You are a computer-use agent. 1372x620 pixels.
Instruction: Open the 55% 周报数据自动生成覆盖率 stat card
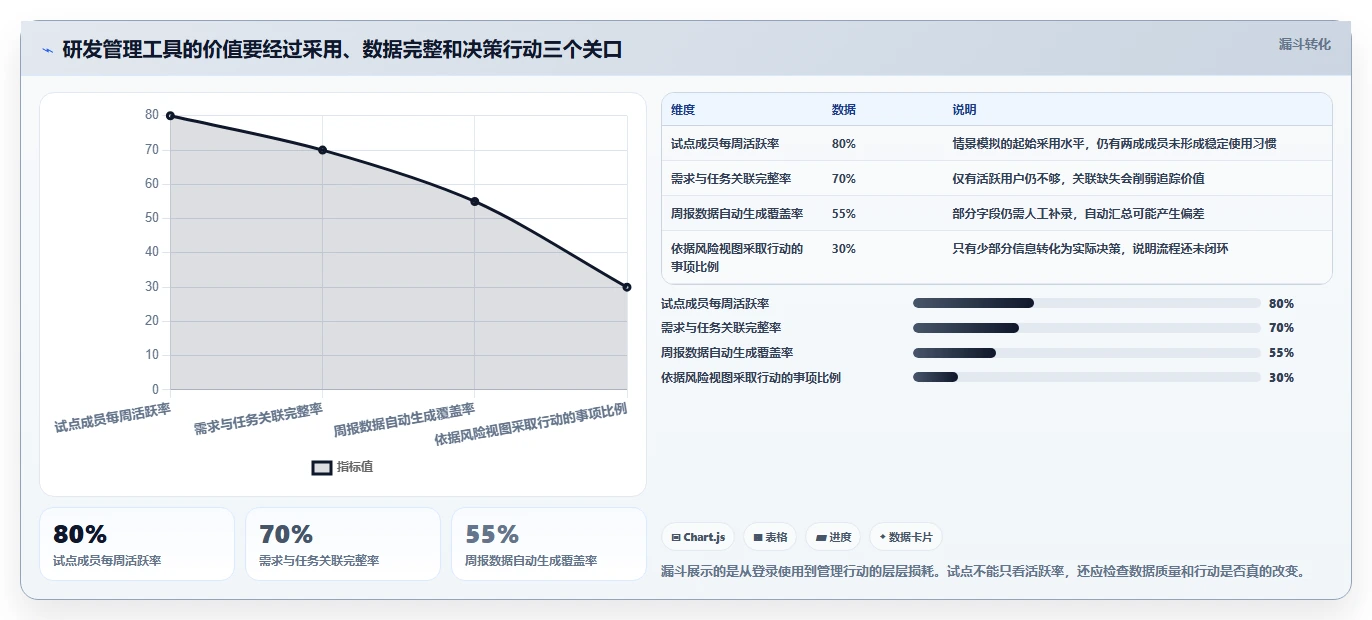click(549, 544)
